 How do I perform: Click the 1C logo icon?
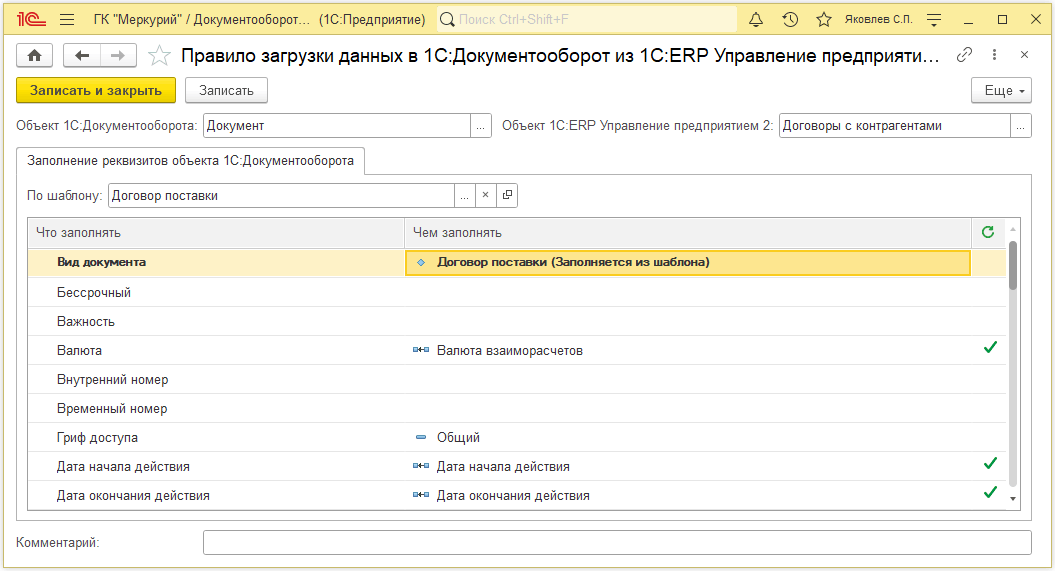click(31, 20)
